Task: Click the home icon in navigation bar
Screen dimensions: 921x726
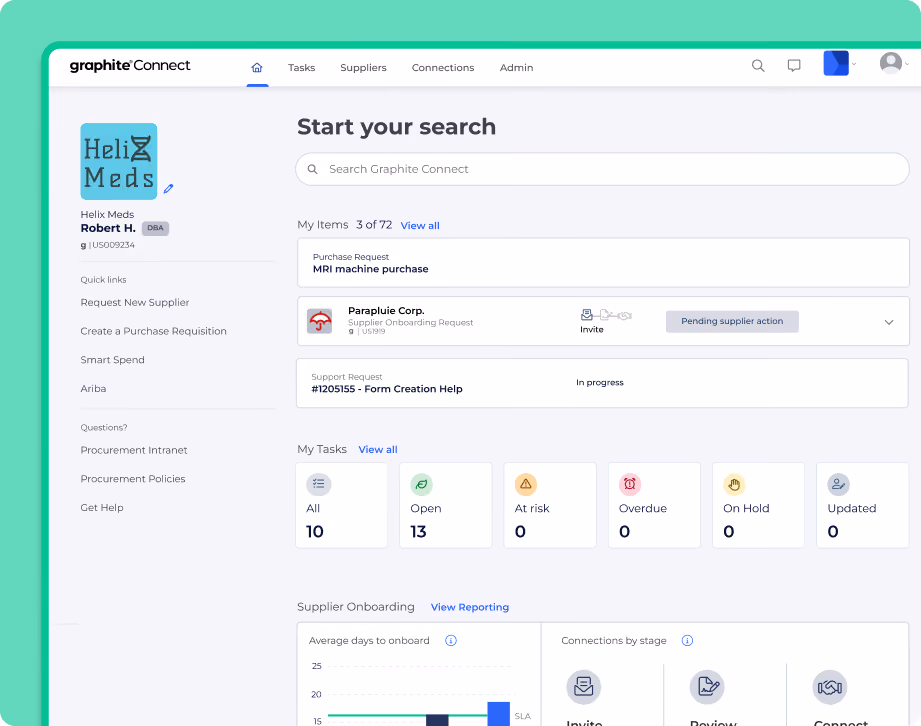Action: coord(257,68)
